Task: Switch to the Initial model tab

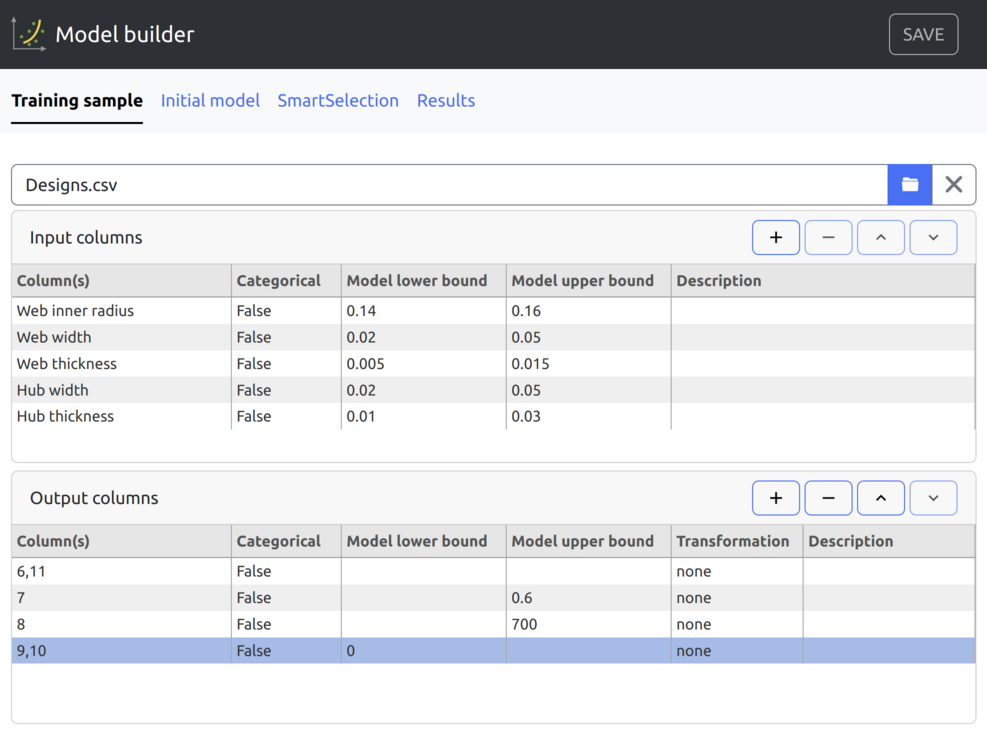Action: tap(210, 101)
